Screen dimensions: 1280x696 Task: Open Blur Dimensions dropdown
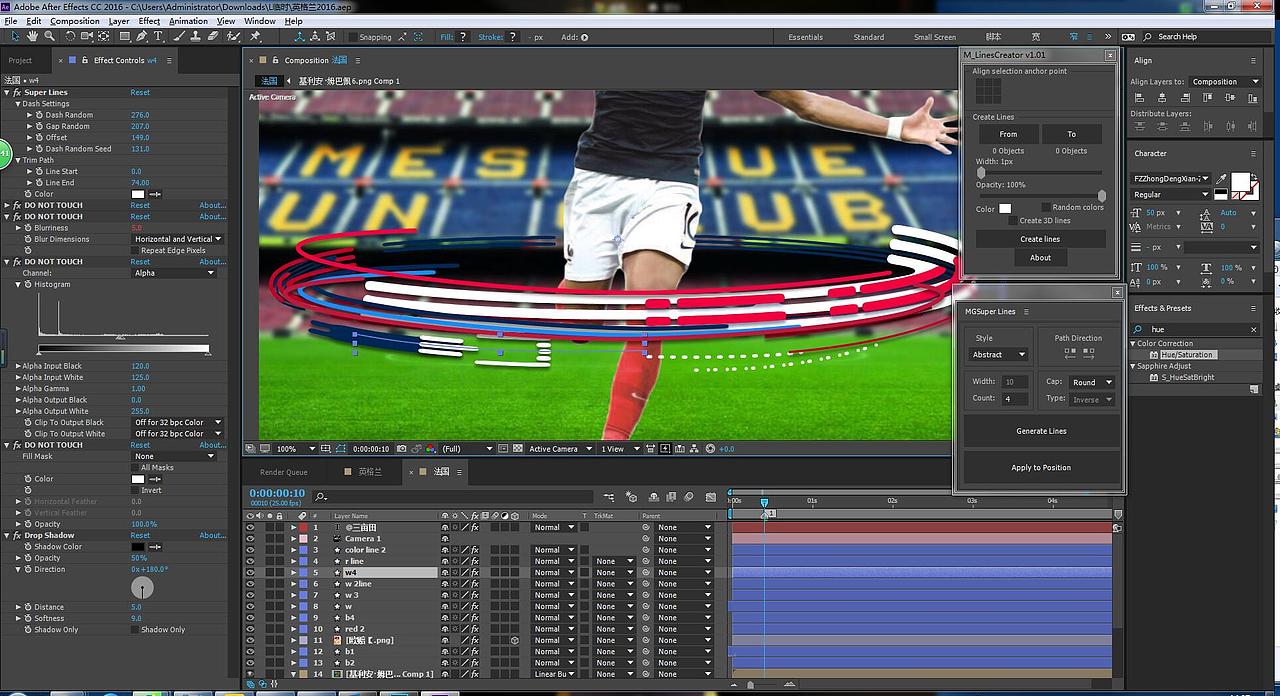point(178,239)
